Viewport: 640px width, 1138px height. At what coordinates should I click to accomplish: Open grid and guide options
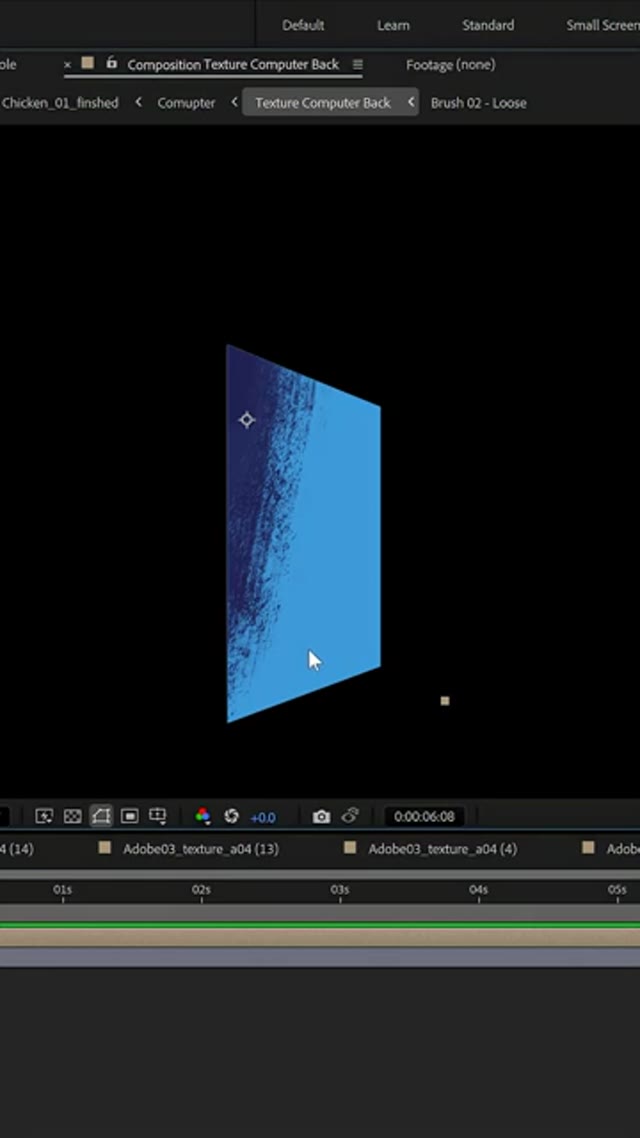157,816
